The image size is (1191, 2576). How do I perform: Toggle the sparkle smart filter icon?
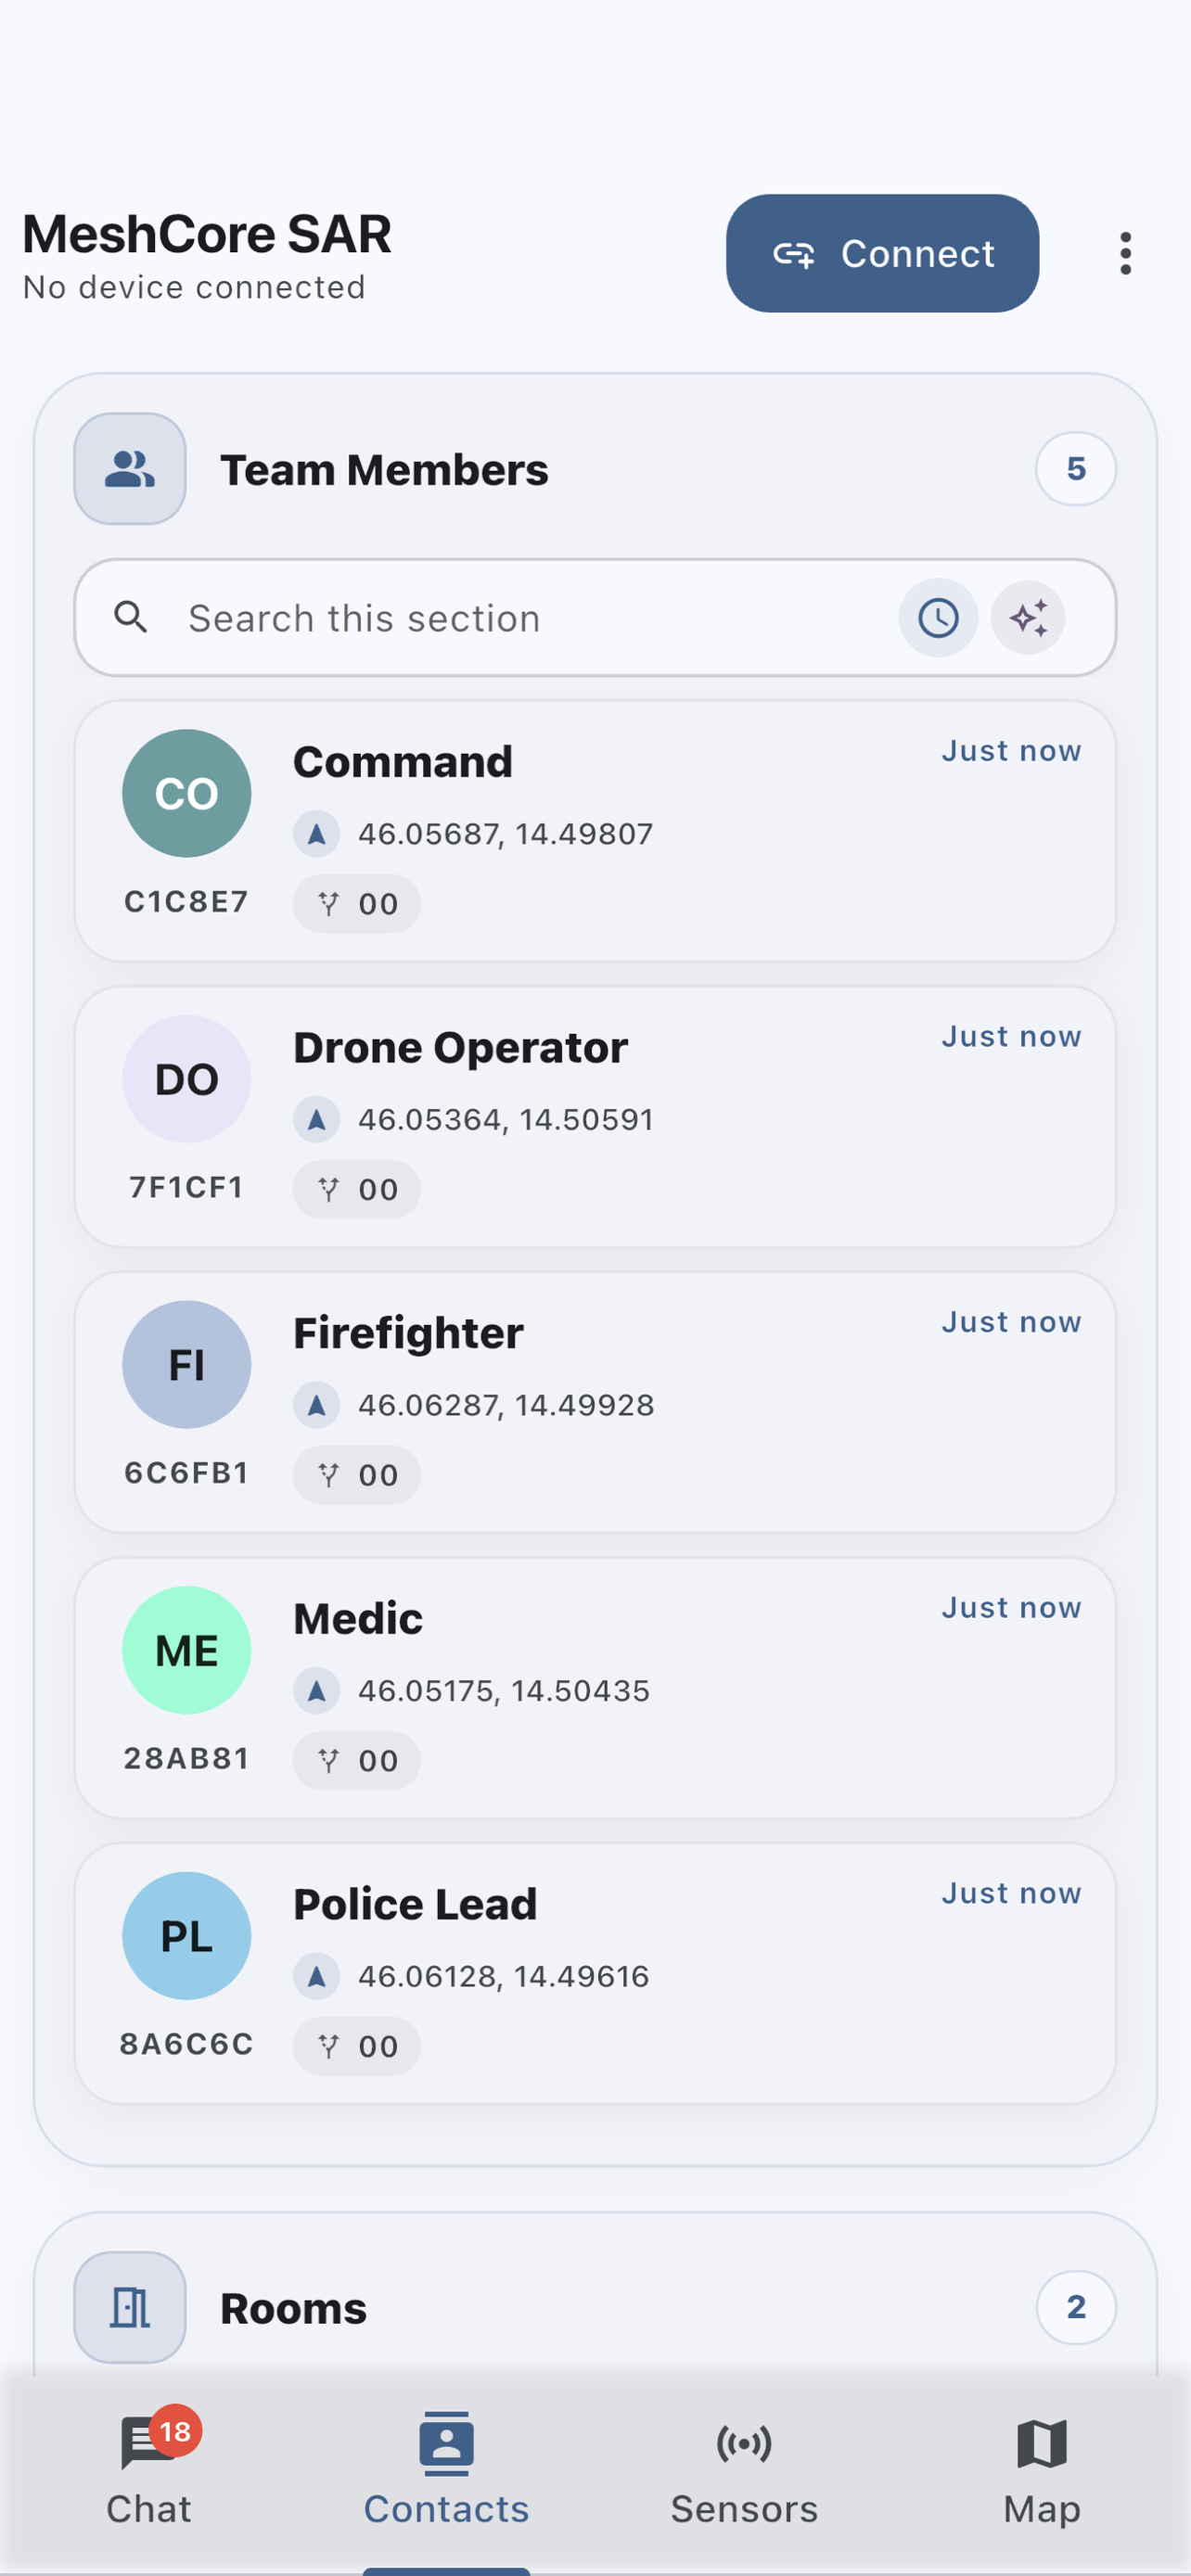click(1028, 618)
